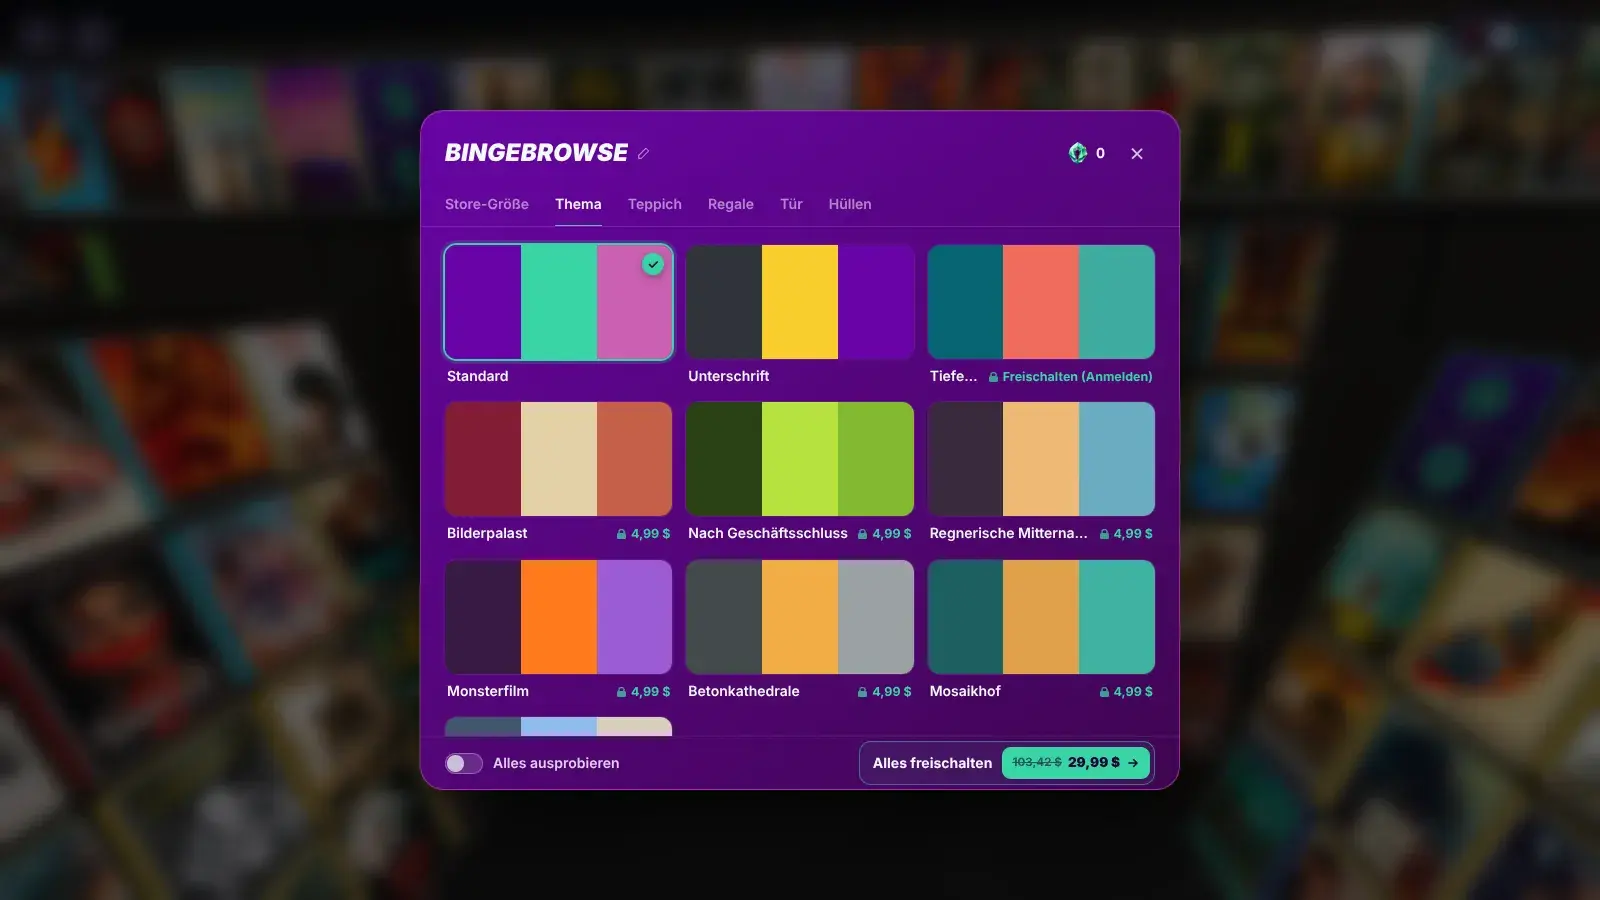Select the Thema tab
This screenshot has height=900, width=1600.
578,204
